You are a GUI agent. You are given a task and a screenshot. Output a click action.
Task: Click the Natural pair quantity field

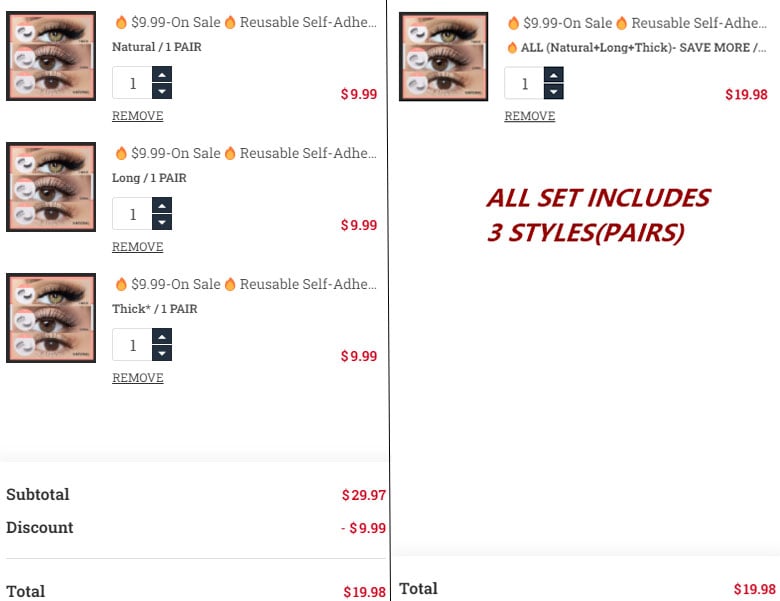tap(132, 83)
